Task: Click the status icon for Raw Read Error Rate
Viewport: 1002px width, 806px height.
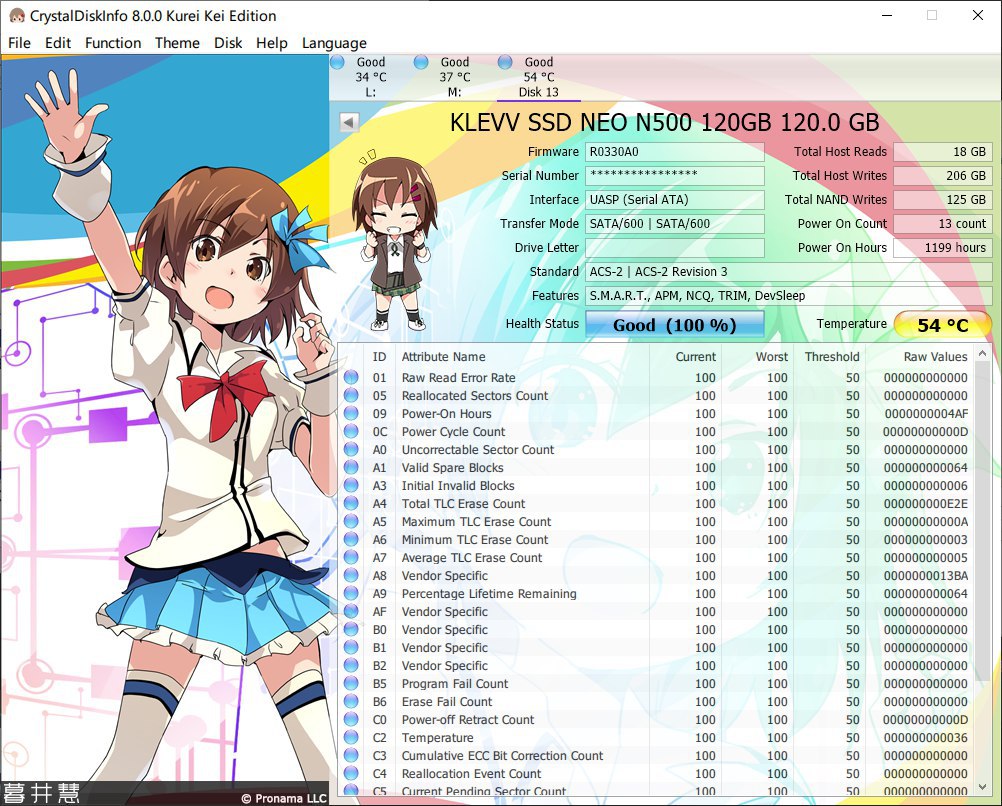Action: [x=351, y=378]
